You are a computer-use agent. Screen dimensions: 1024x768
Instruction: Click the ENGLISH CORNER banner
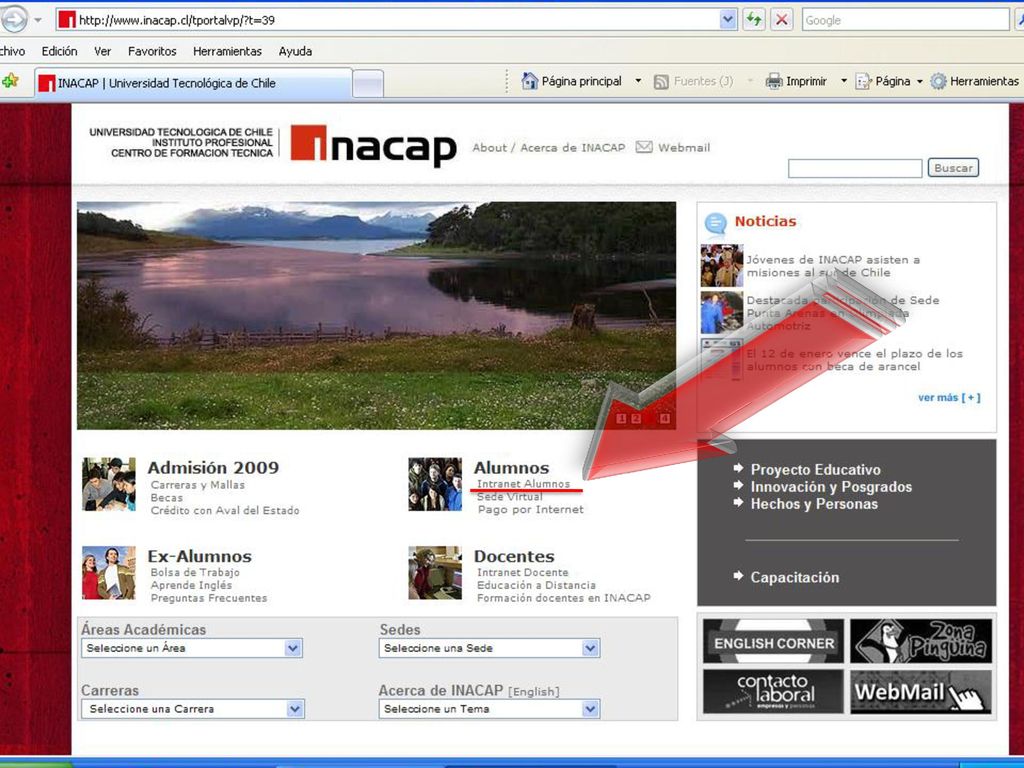point(774,641)
